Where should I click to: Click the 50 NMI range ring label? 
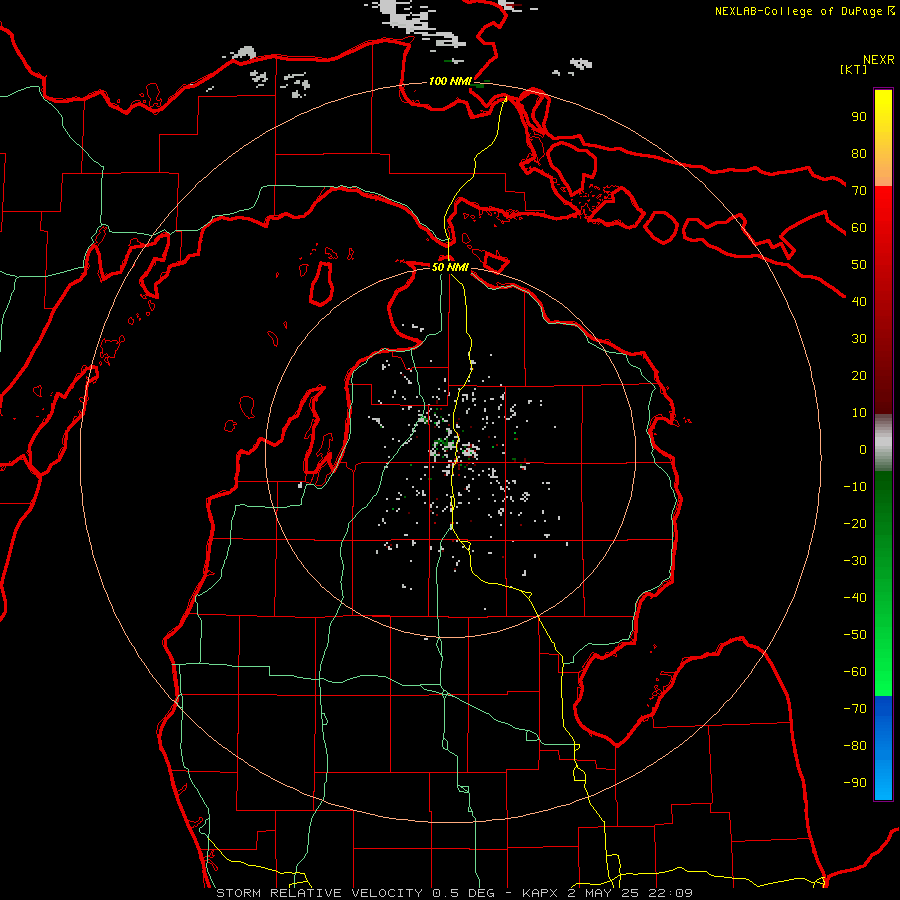tap(450, 267)
